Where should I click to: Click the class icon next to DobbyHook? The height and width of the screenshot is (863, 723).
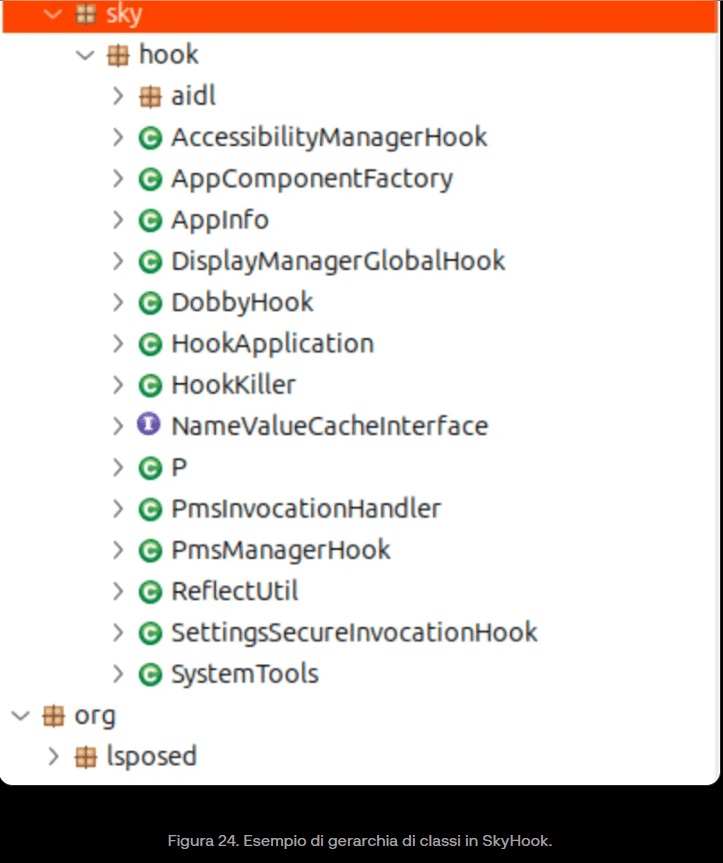150,303
